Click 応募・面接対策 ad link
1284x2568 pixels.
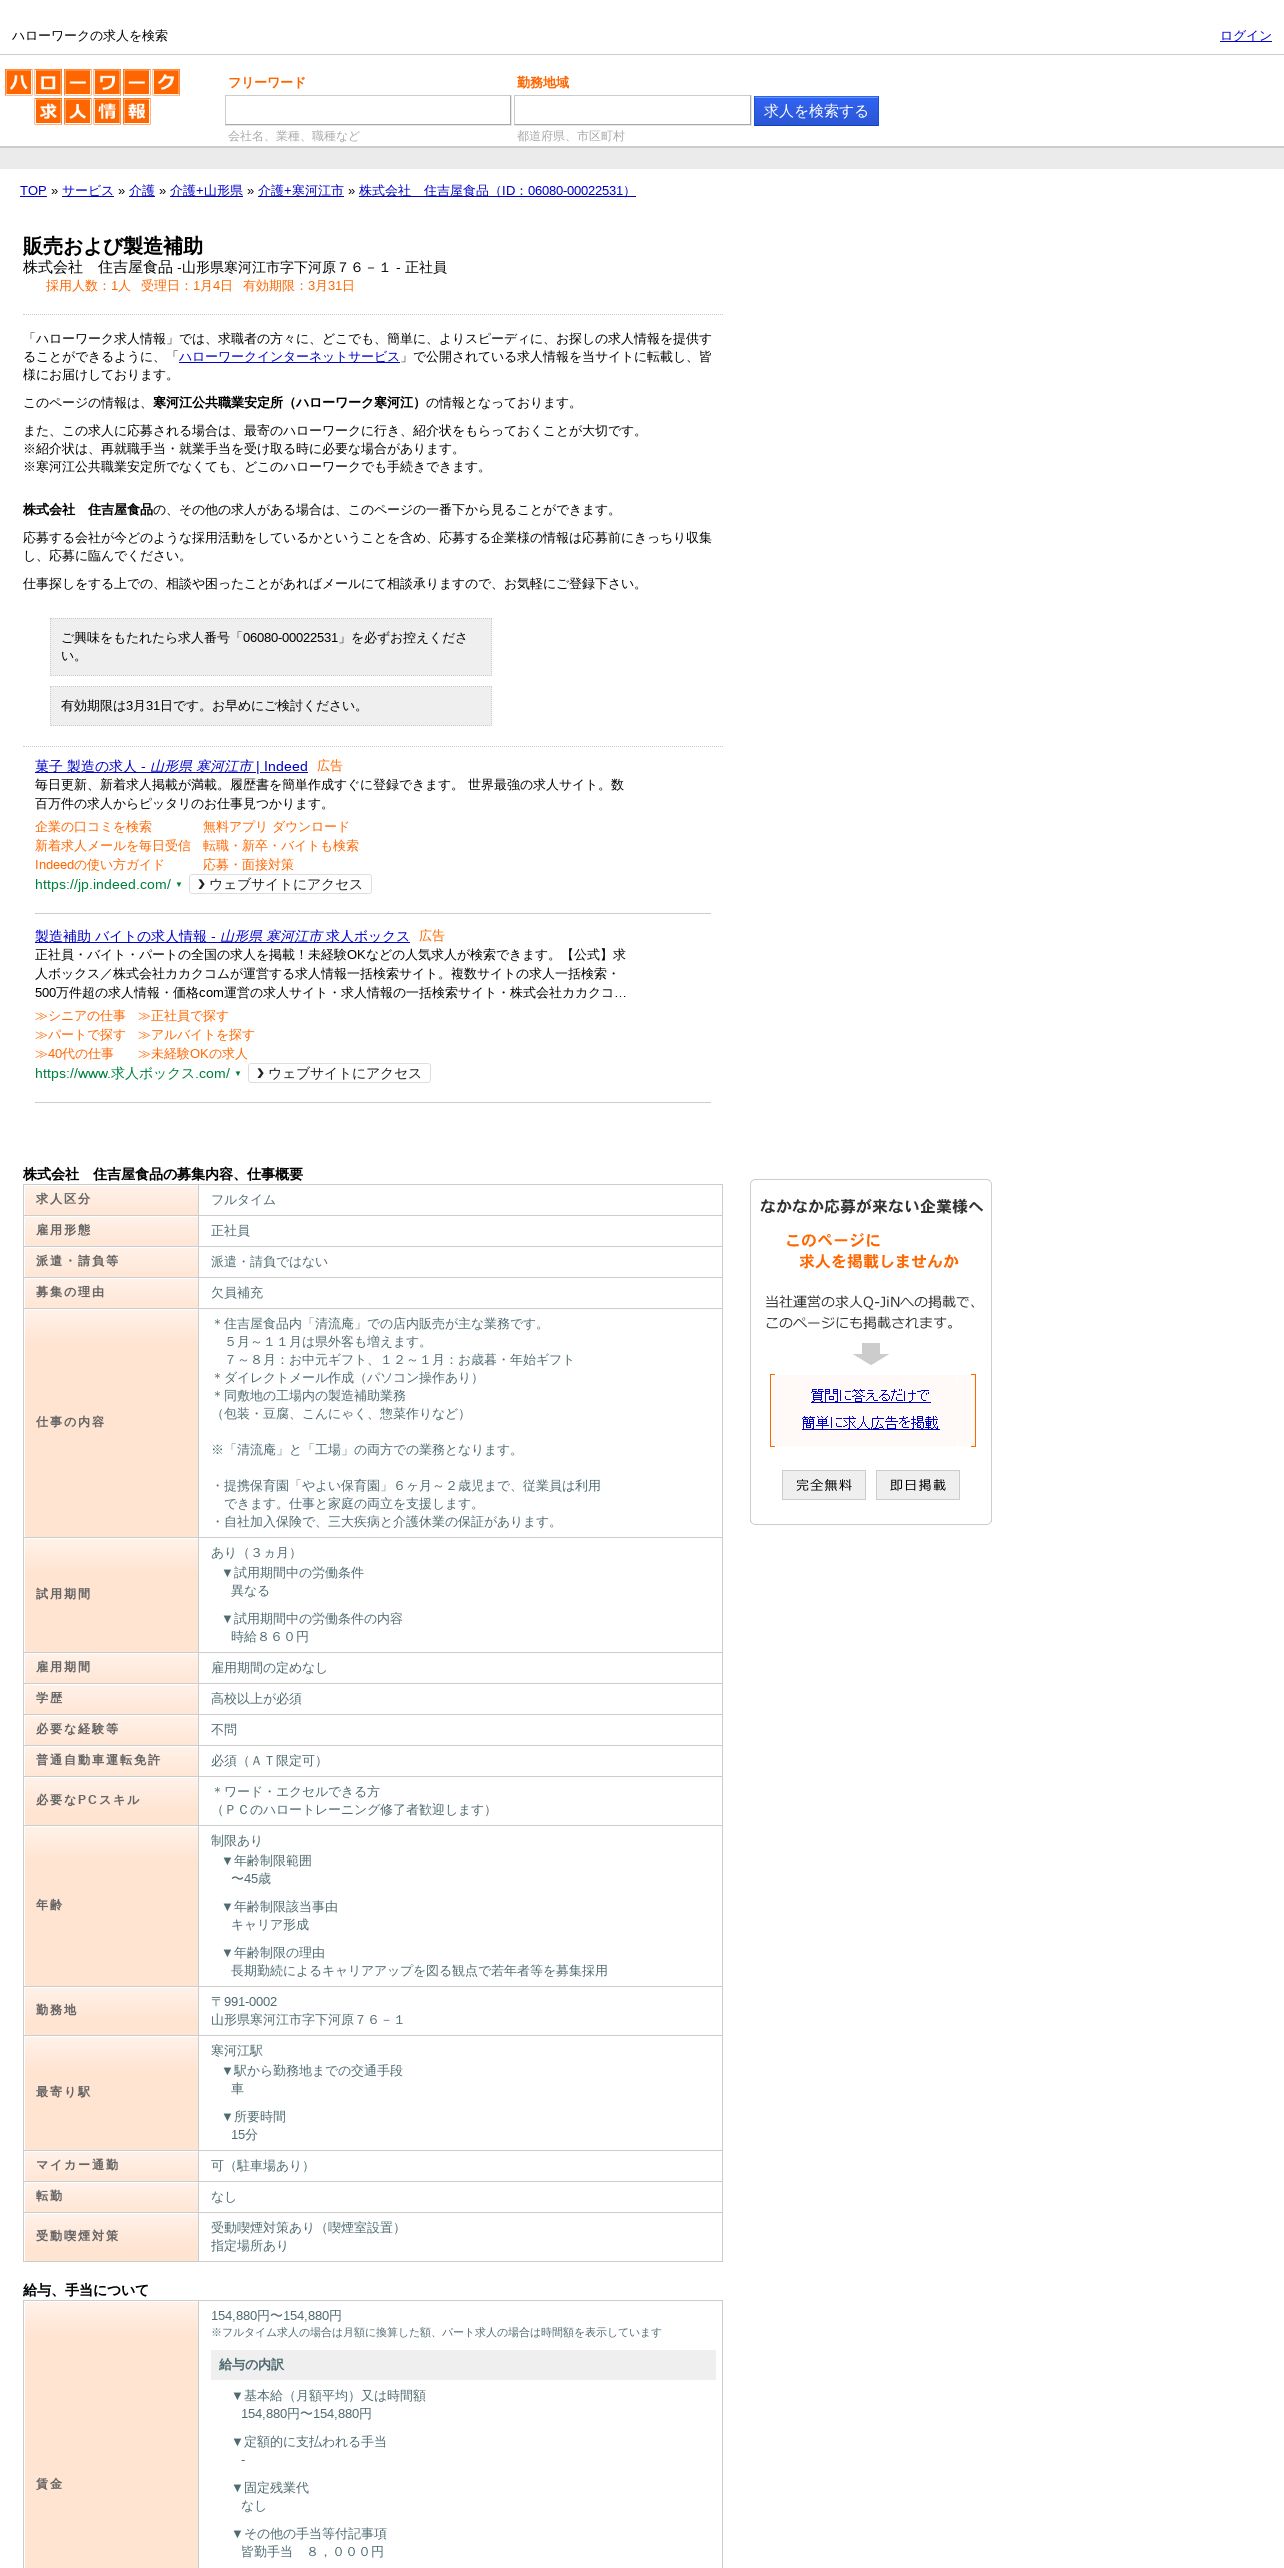(x=248, y=865)
